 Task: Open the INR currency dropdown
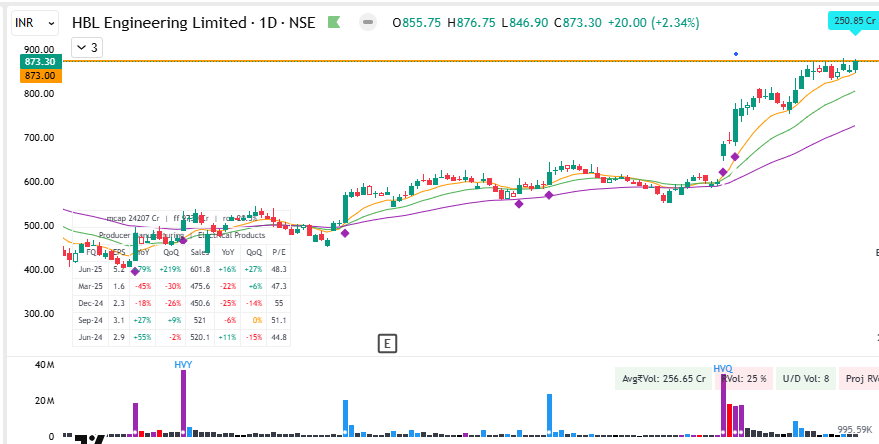pos(35,23)
